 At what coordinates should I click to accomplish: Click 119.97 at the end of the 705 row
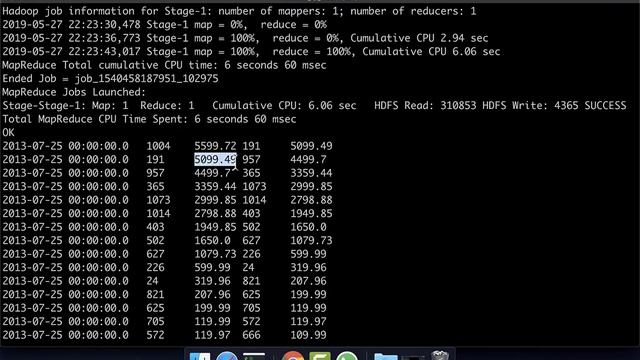tap(308, 321)
